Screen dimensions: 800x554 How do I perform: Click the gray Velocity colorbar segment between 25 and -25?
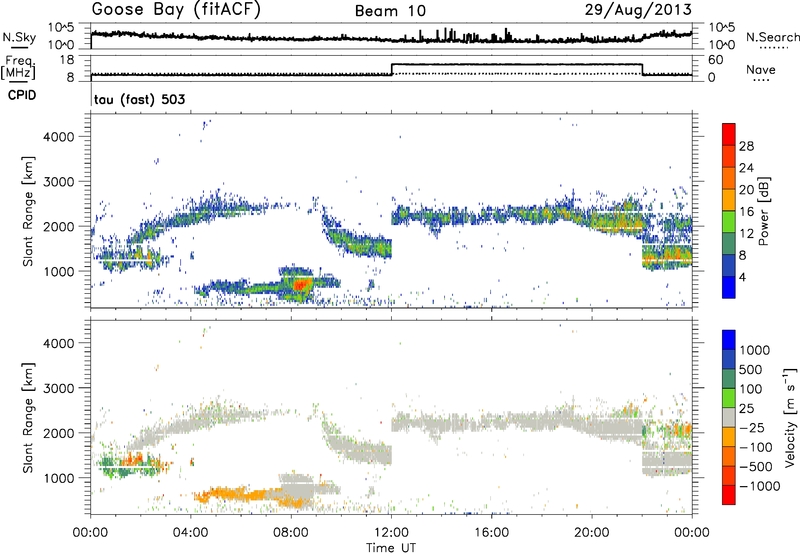[729, 417]
